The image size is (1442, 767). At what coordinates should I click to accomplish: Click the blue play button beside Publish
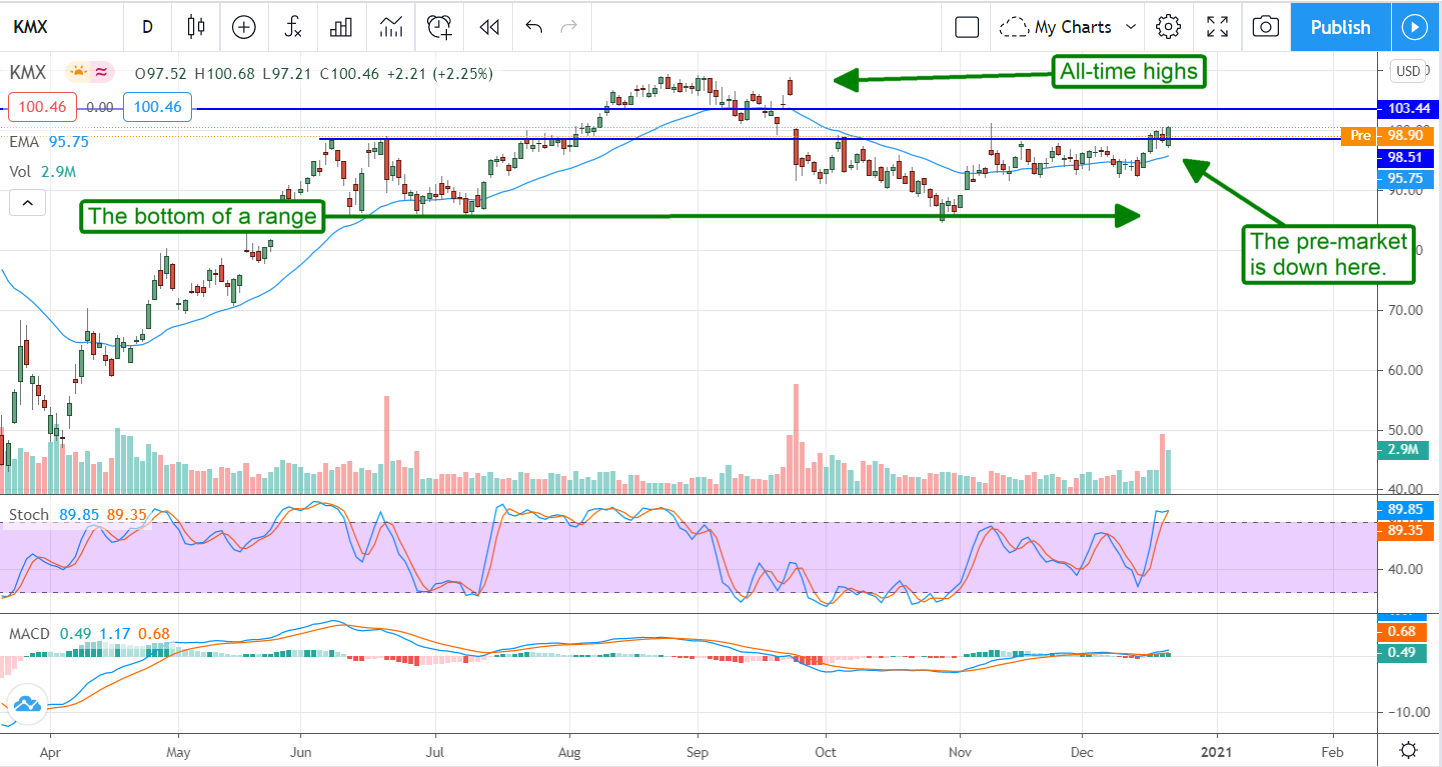click(1414, 27)
